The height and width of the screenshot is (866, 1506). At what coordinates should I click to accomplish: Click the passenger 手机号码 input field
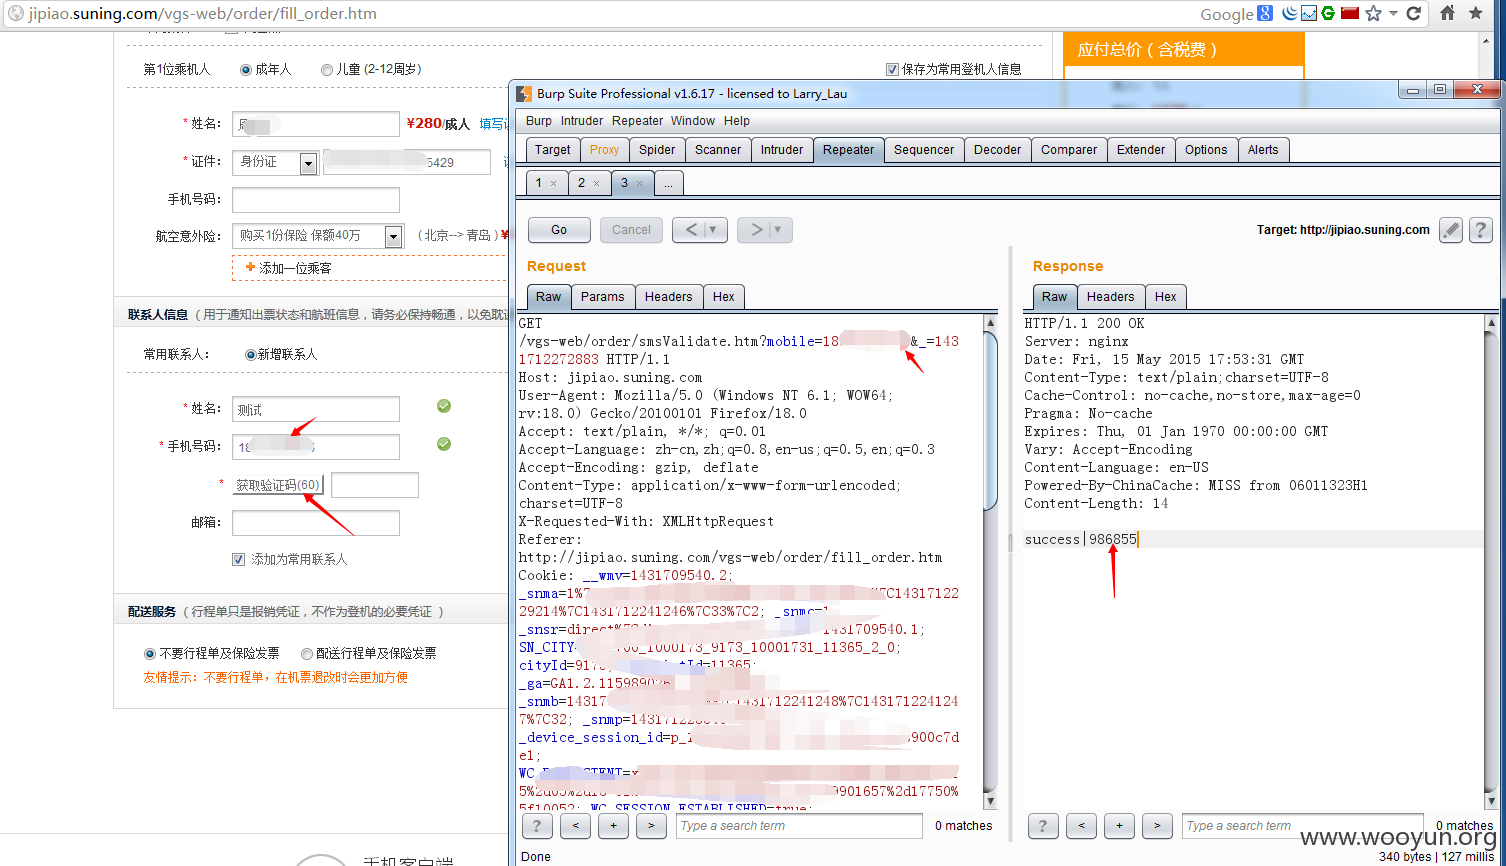click(x=316, y=200)
